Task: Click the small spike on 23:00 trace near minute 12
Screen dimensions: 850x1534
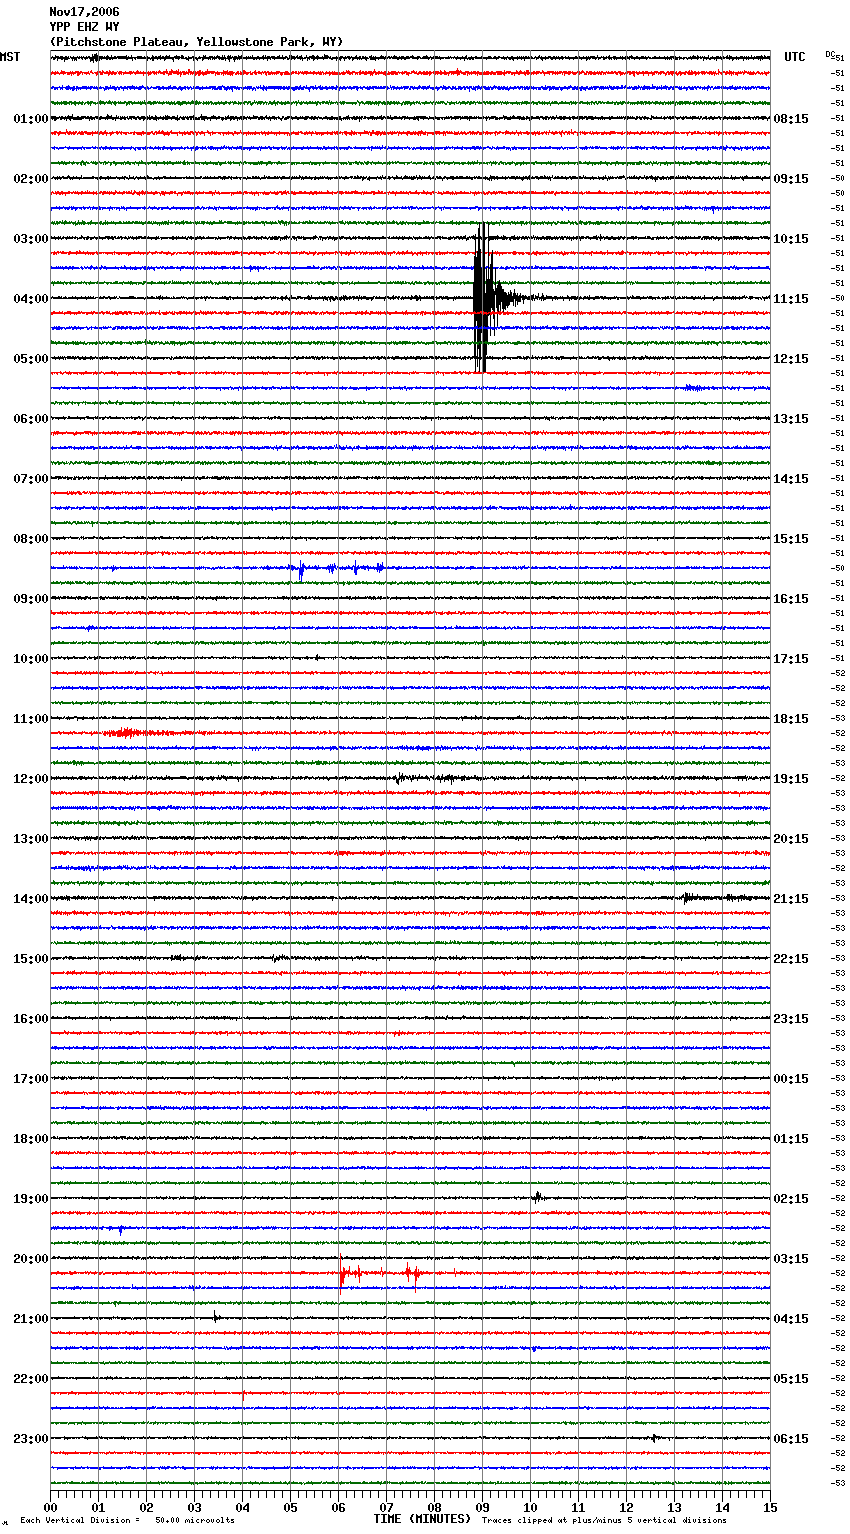Action: click(x=654, y=1438)
